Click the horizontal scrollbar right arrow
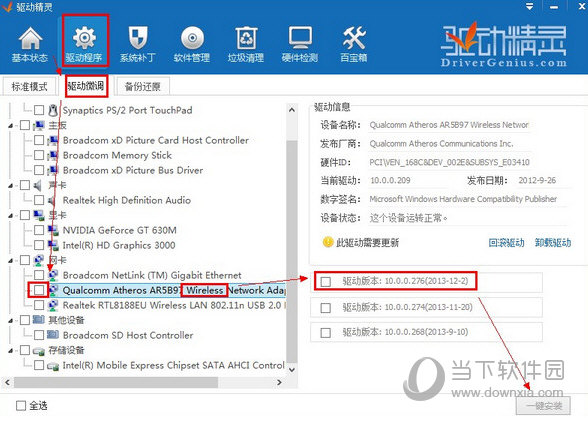Image resolution: width=588 pixels, height=422 pixels. click(x=279, y=382)
